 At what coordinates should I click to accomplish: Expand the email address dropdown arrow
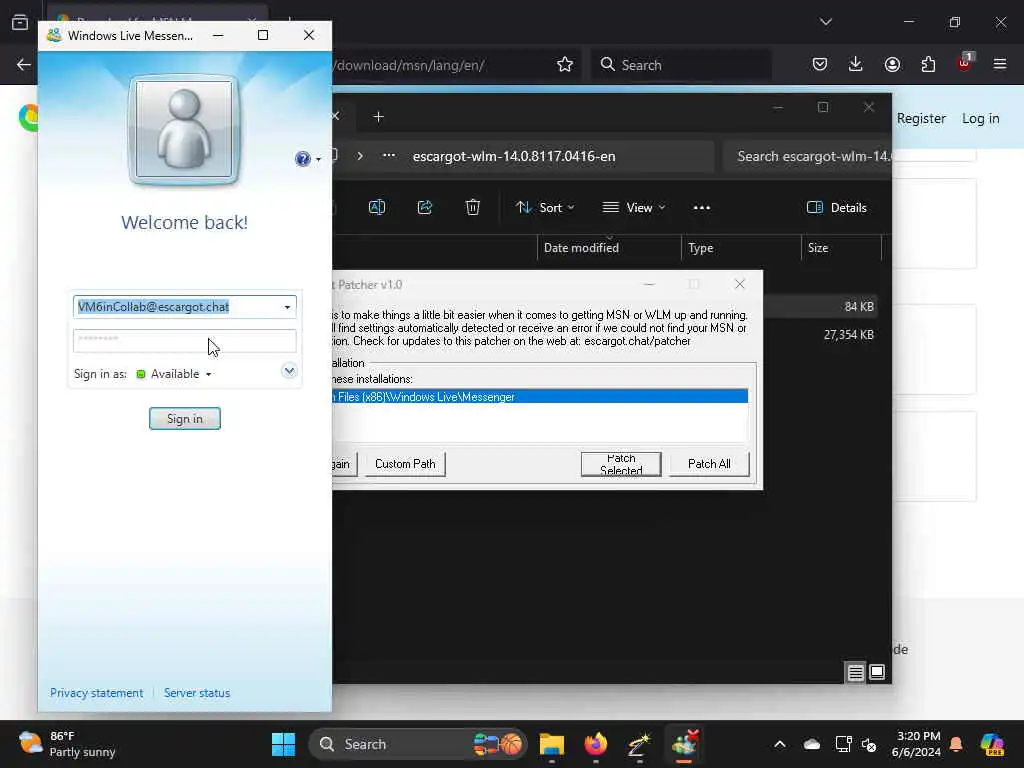[287, 307]
